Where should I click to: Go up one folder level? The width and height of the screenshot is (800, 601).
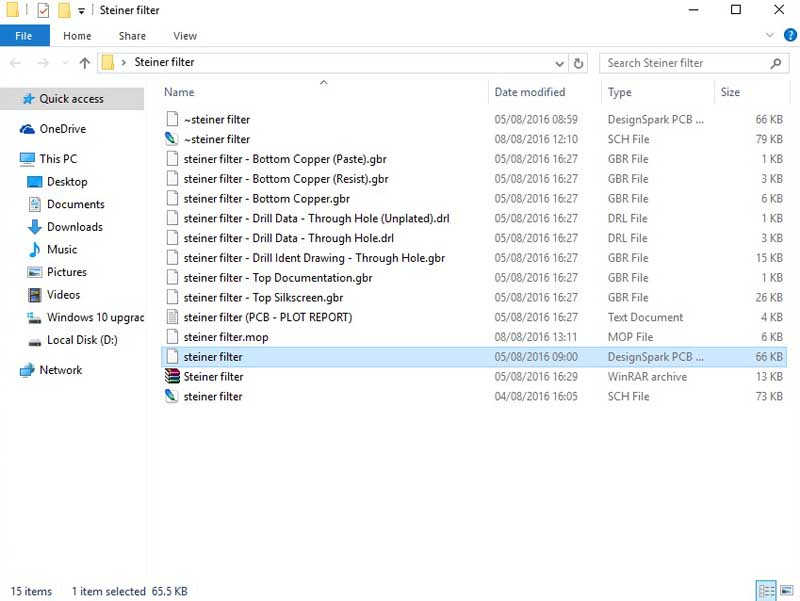click(85, 63)
